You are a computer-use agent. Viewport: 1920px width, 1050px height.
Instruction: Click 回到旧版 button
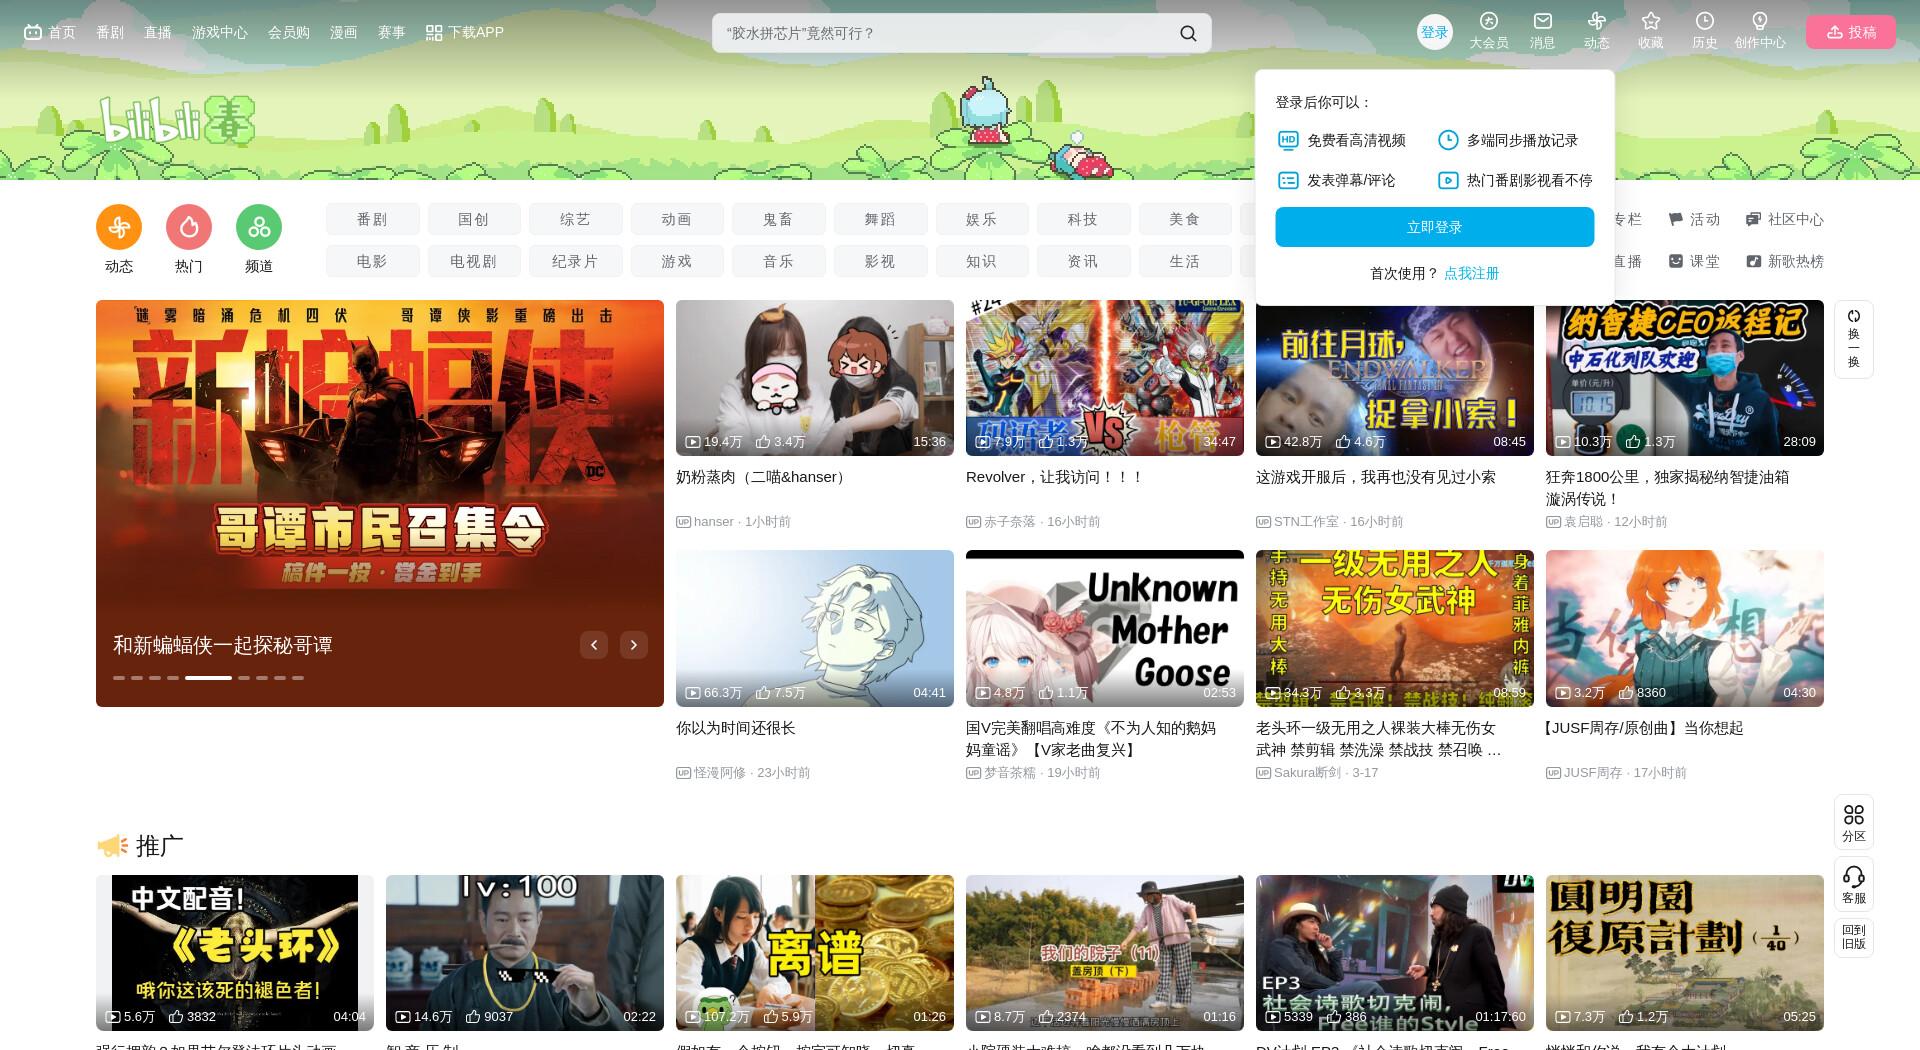pyautogui.click(x=1854, y=937)
